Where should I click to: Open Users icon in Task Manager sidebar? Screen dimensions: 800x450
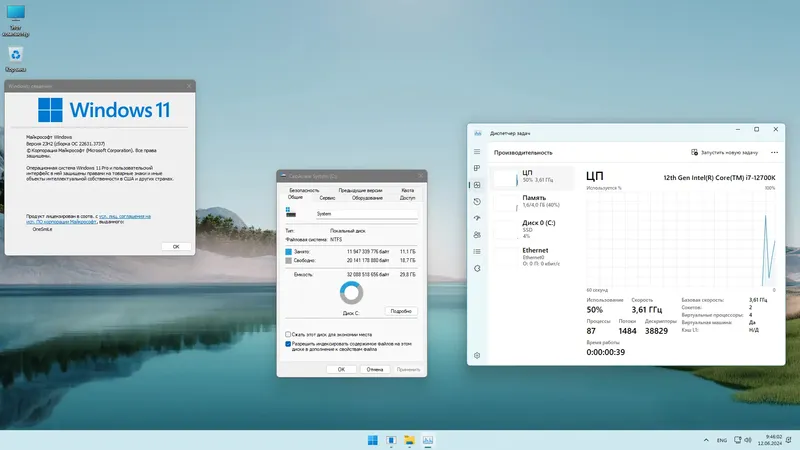click(x=477, y=235)
